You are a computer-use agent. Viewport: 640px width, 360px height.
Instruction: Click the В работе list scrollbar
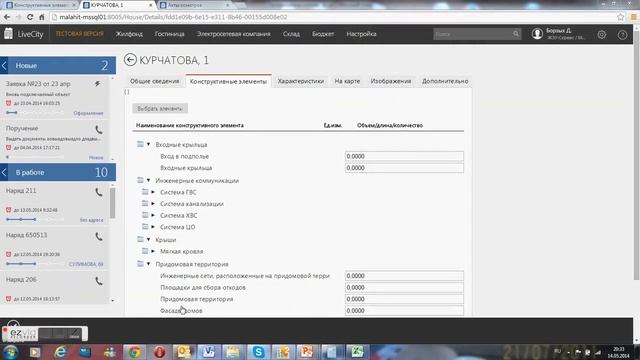pos(113,202)
